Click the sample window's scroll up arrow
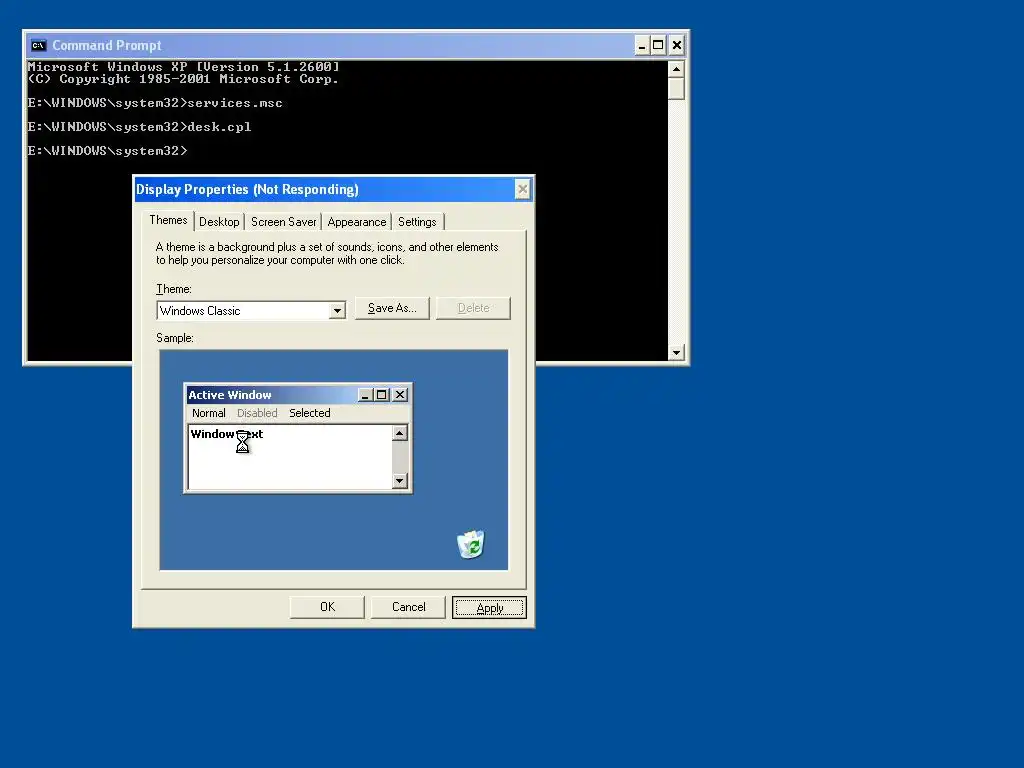 [400, 434]
